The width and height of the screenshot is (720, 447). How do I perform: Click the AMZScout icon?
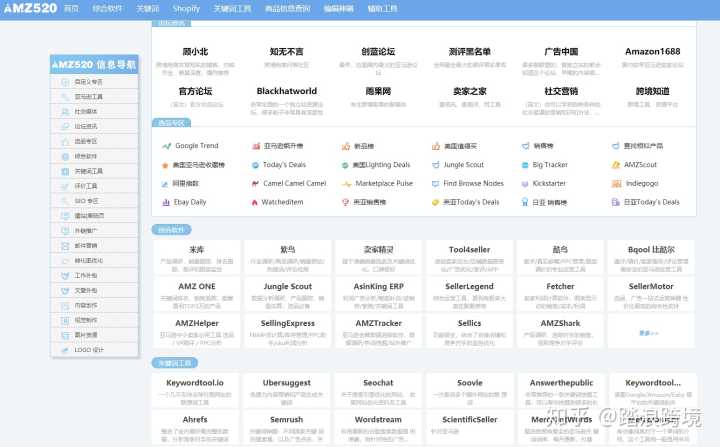point(616,165)
